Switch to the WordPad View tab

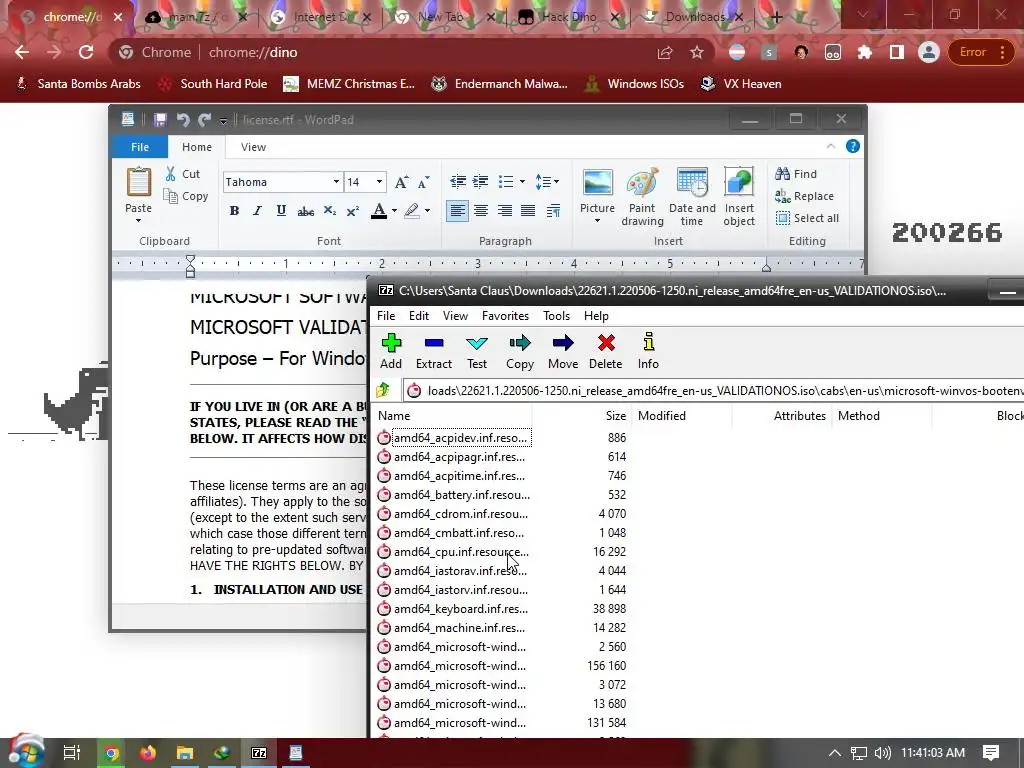253,147
